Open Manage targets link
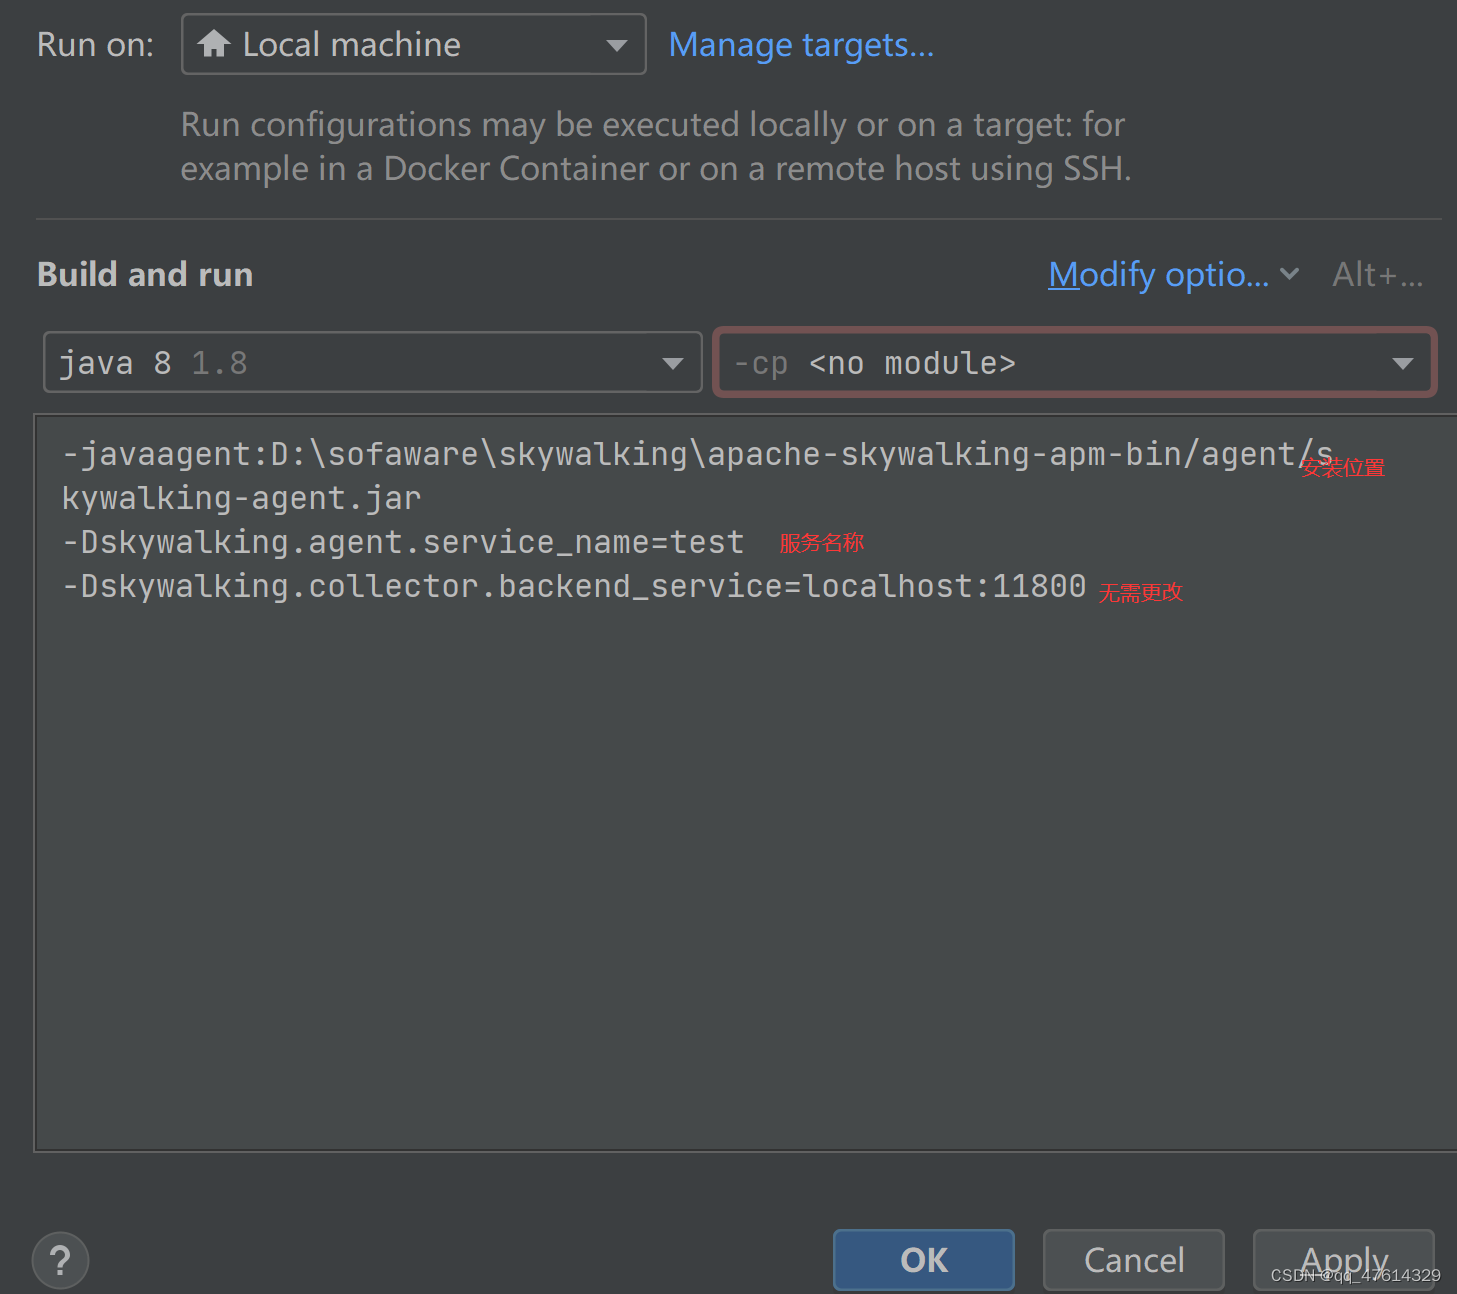The image size is (1457, 1294). (x=801, y=44)
